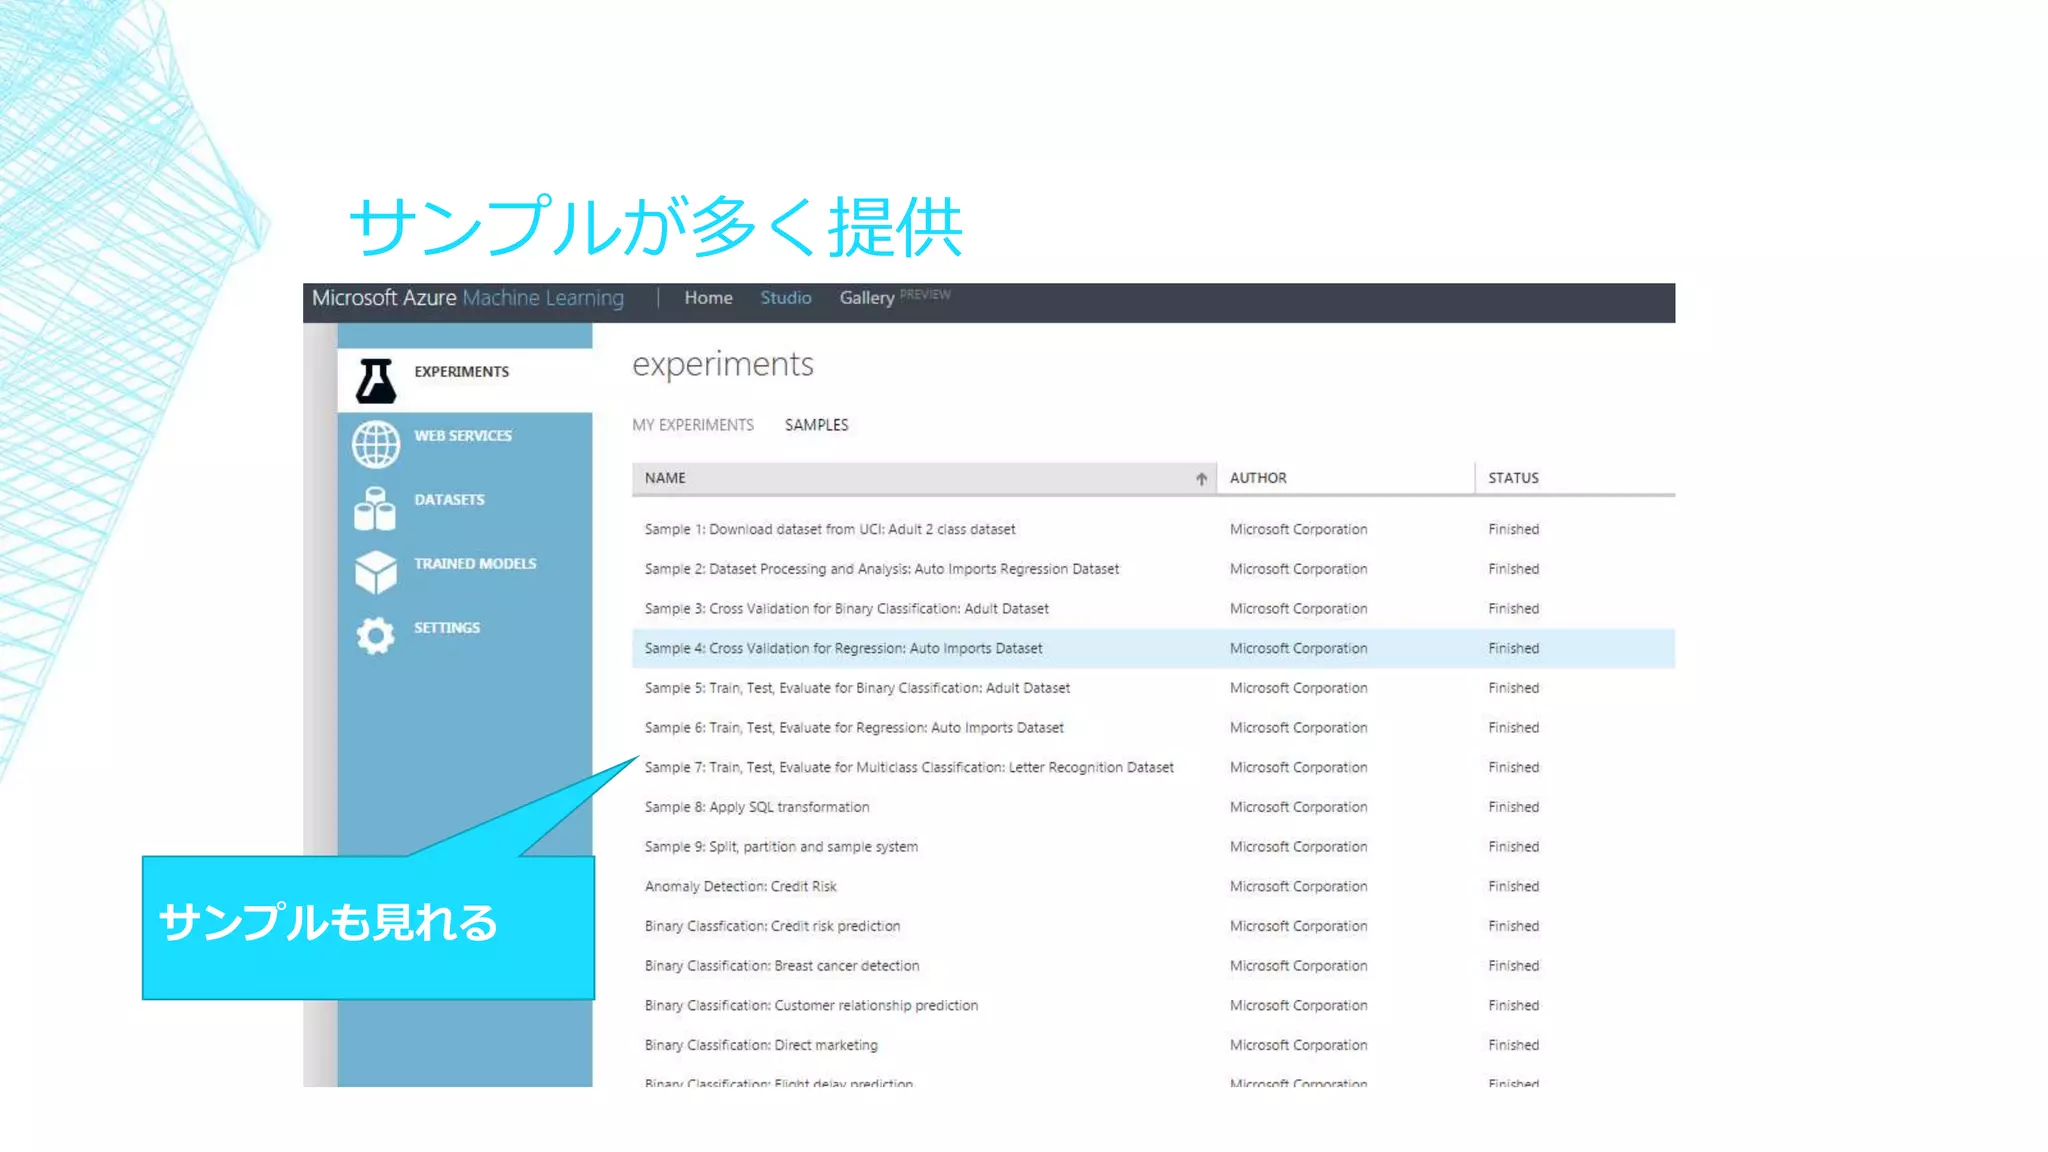
Task: Open Sample 1 Download dataset from UCI
Action: pos(829,529)
